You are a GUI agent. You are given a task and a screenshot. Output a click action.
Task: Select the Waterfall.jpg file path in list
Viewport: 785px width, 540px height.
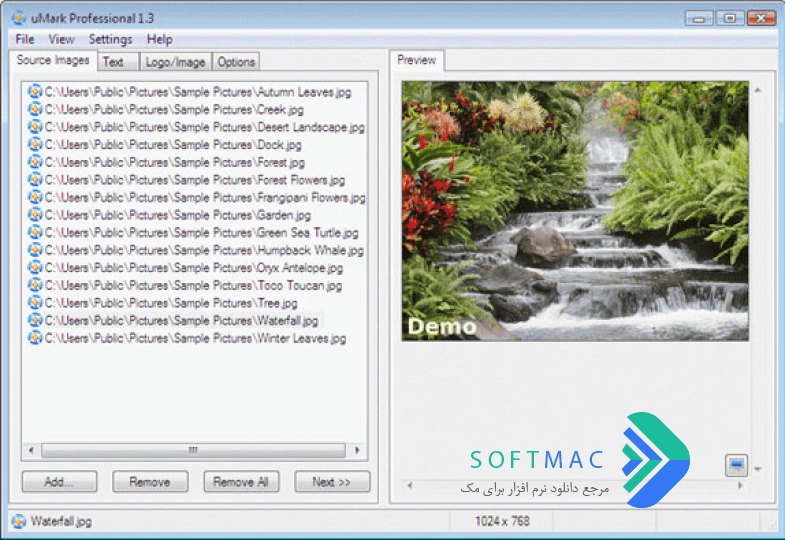point(182,320)
